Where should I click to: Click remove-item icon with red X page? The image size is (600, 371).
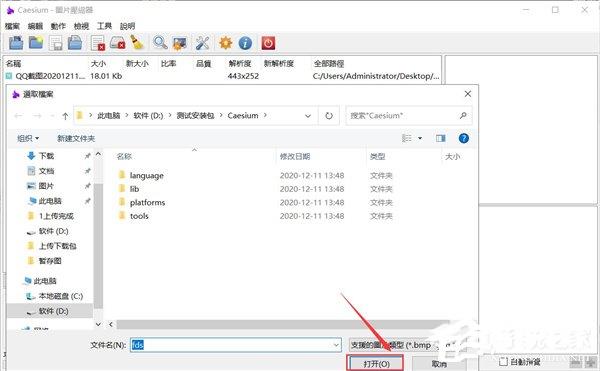(x=98, y=43)
